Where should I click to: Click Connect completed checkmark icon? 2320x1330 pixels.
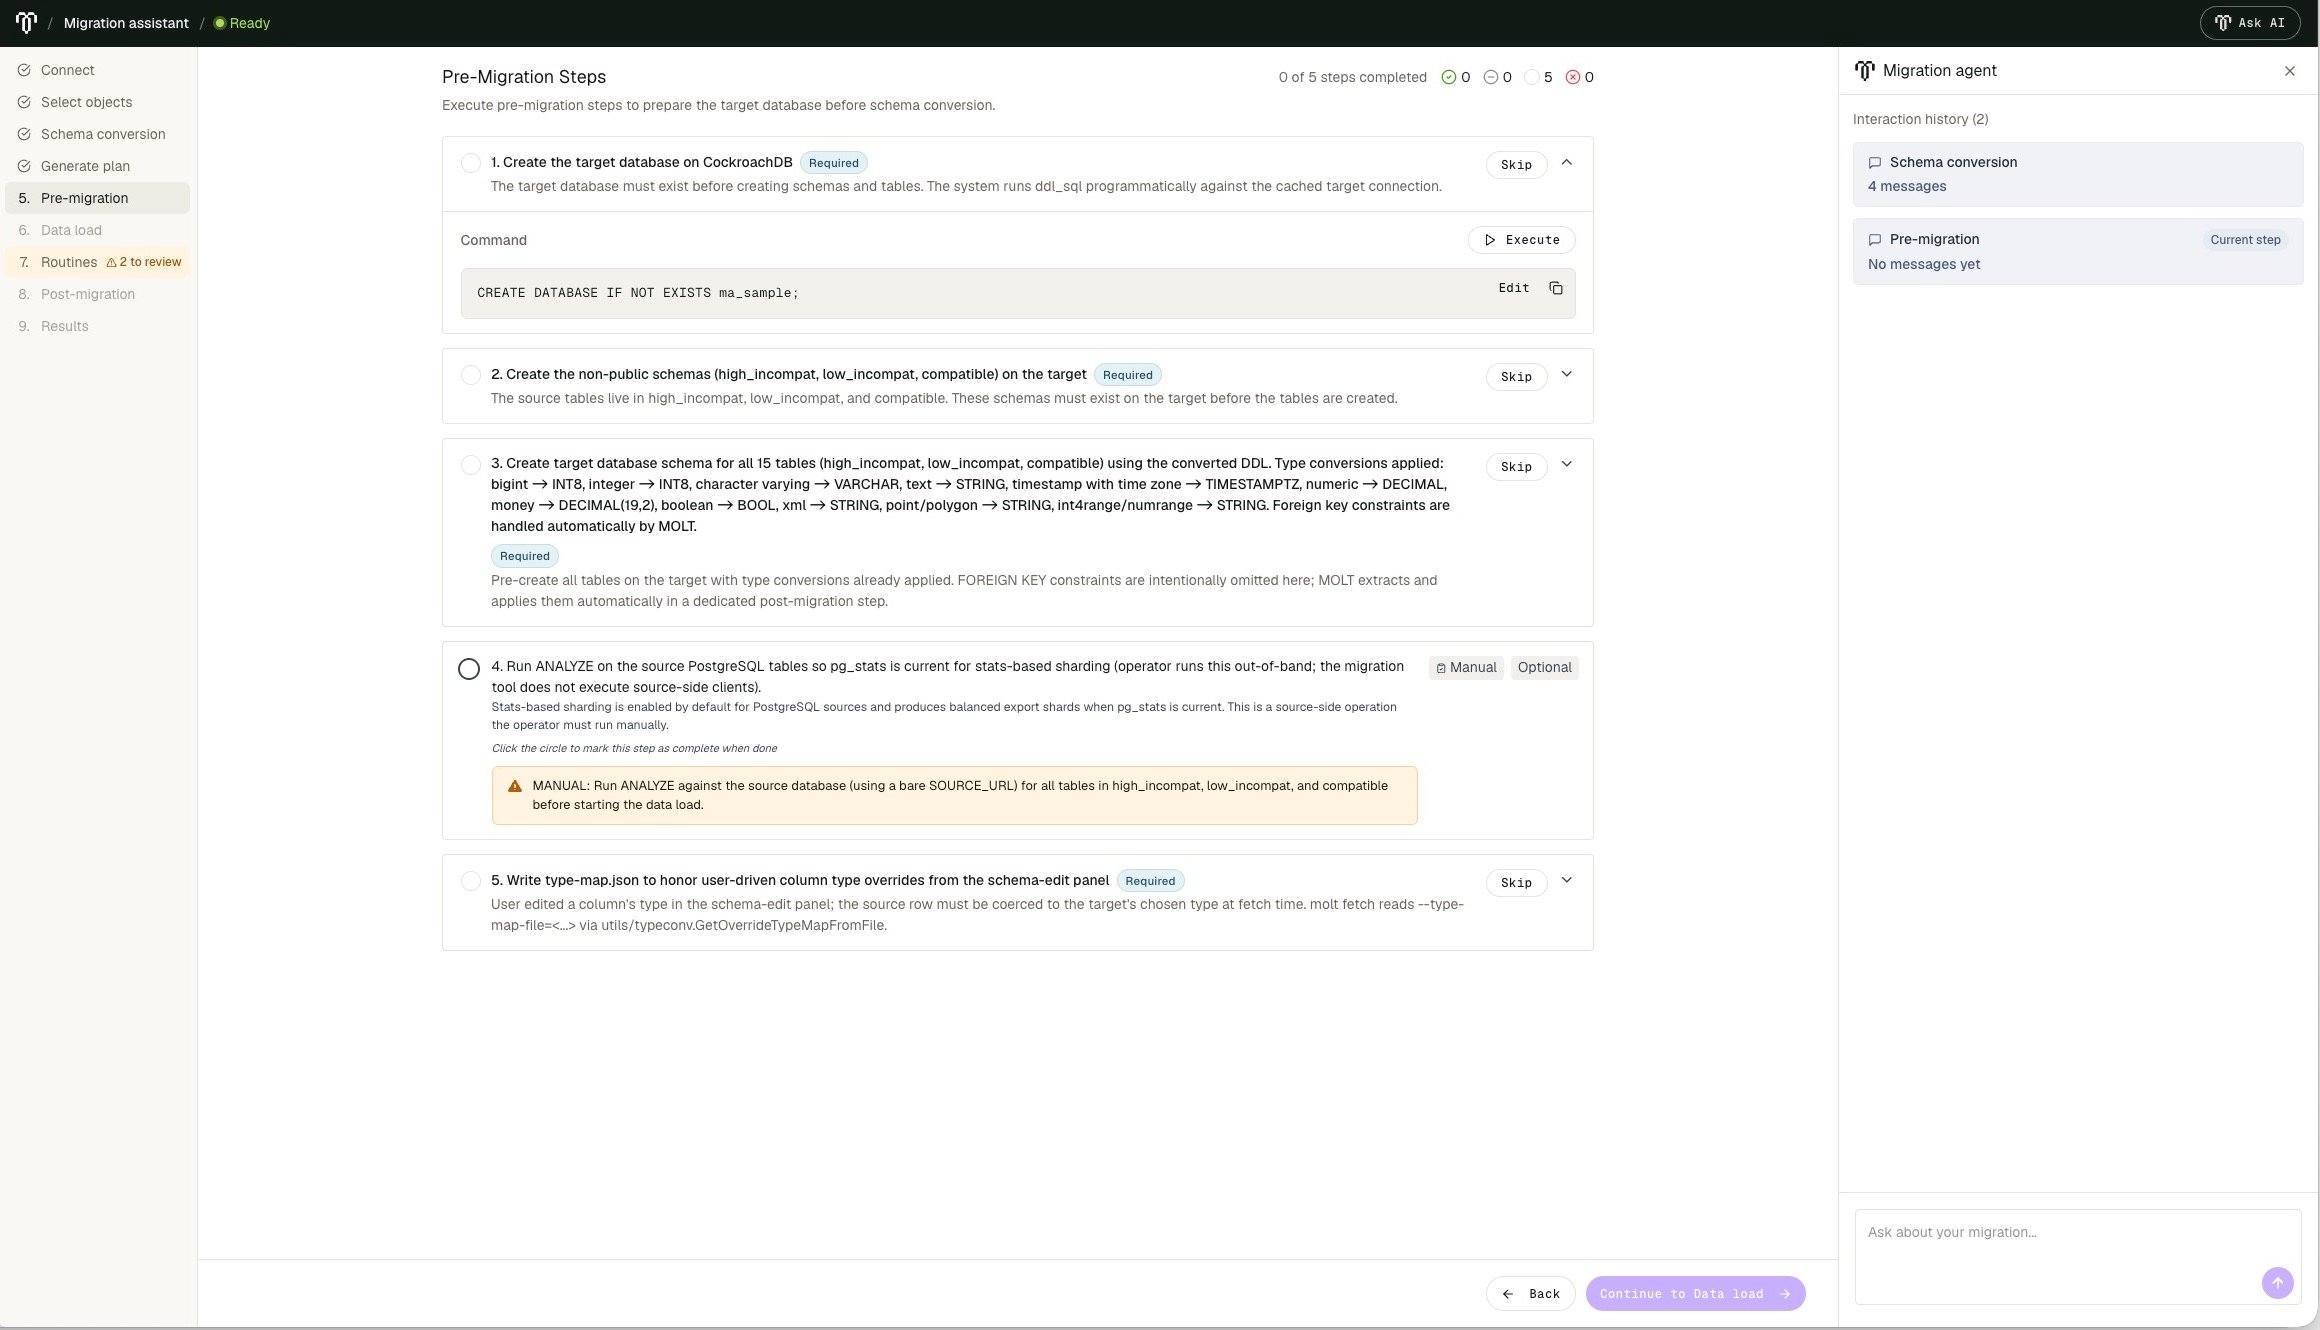pyautogui.click(x=24, y=70)
